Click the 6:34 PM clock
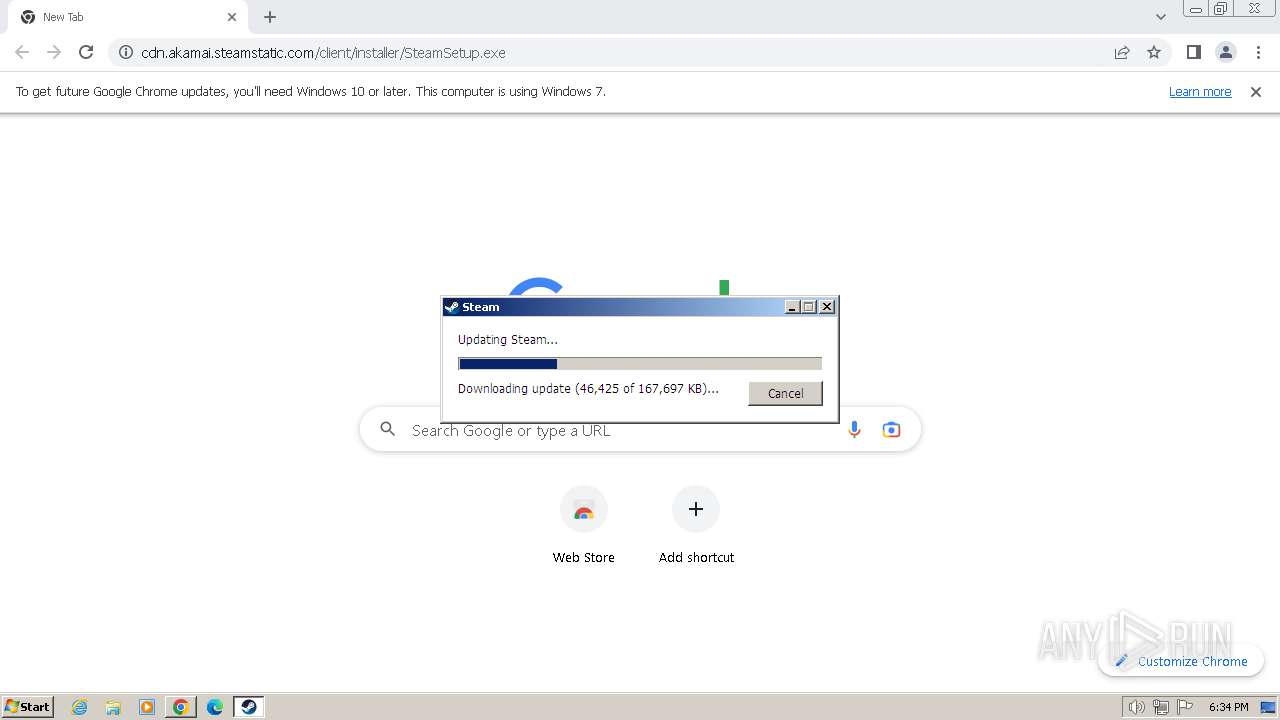1280x720 pixels. 1228,707
